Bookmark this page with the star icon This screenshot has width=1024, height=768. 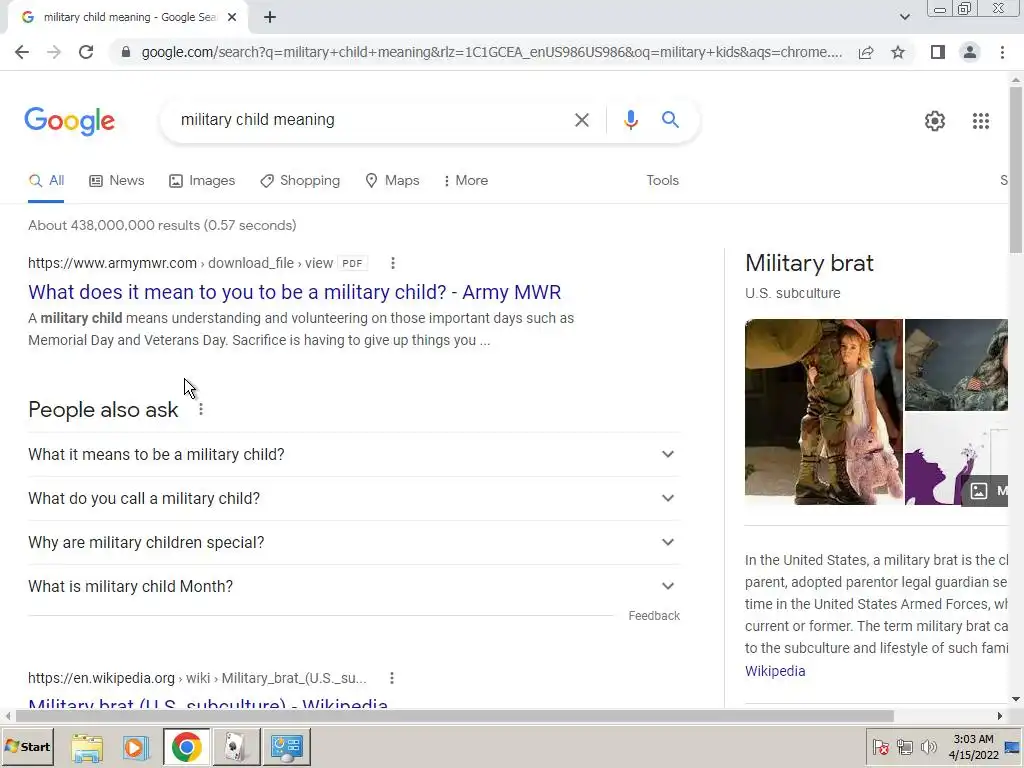[x=898, y=52]
